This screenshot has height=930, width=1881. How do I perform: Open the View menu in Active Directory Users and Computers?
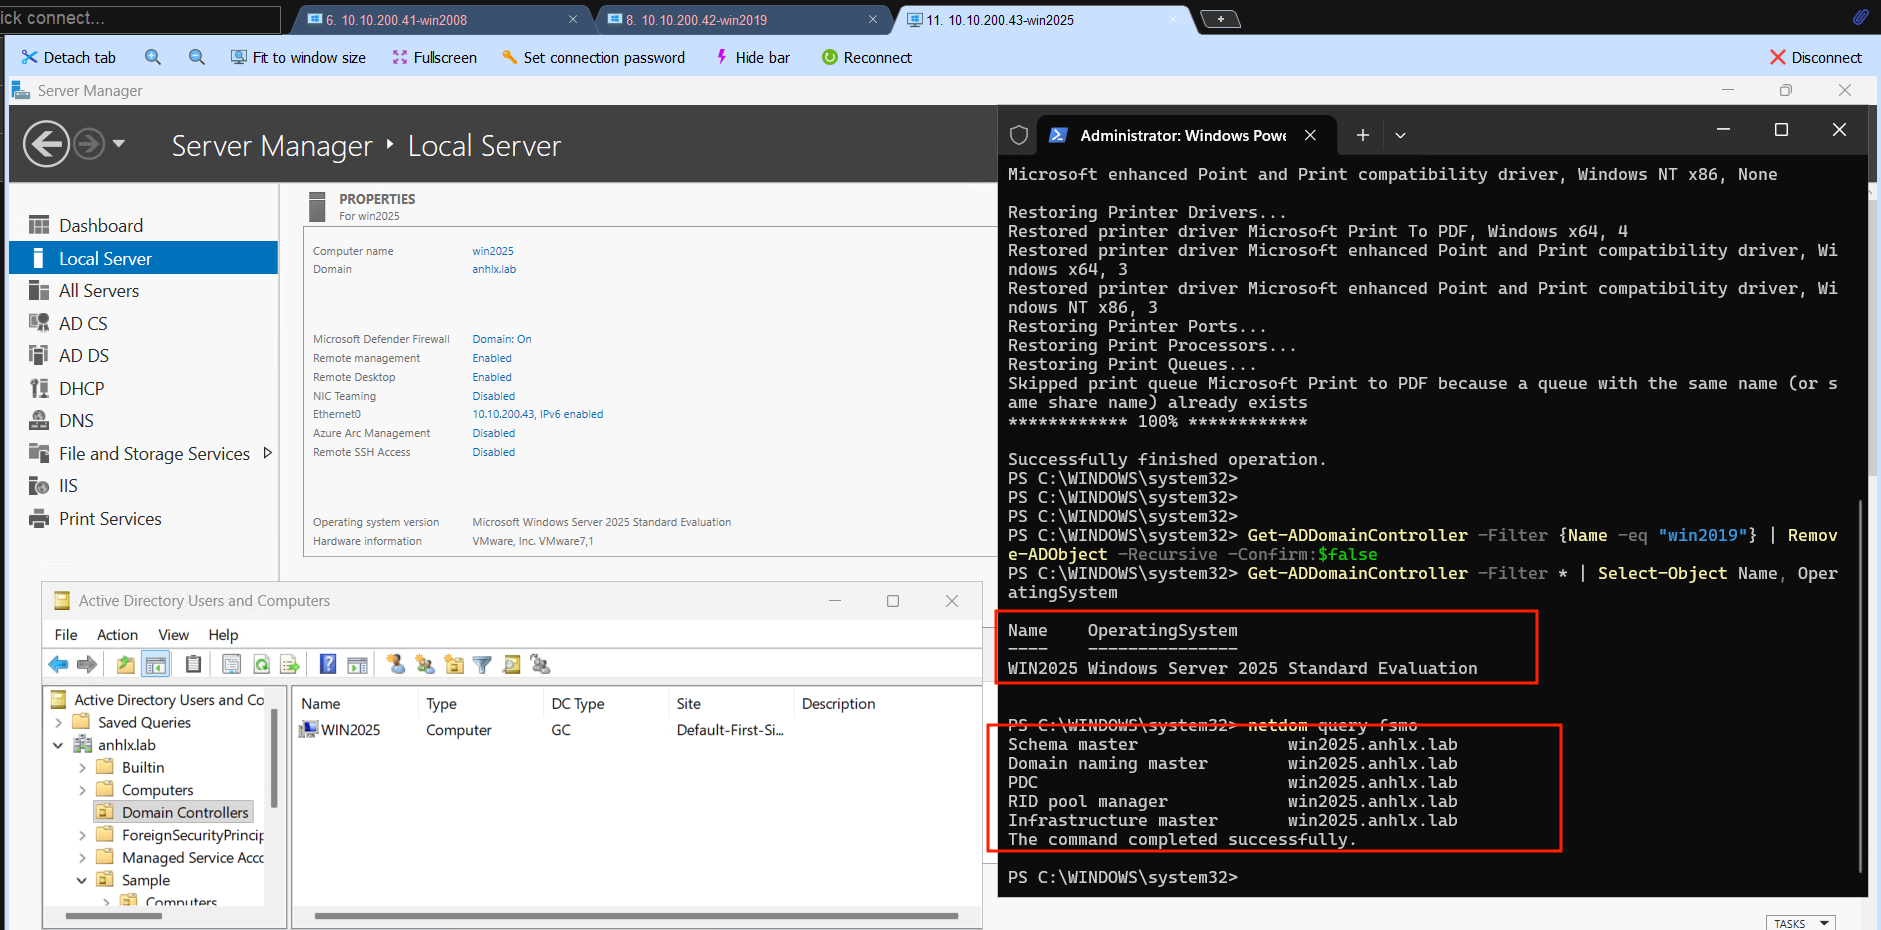(173, 635)
